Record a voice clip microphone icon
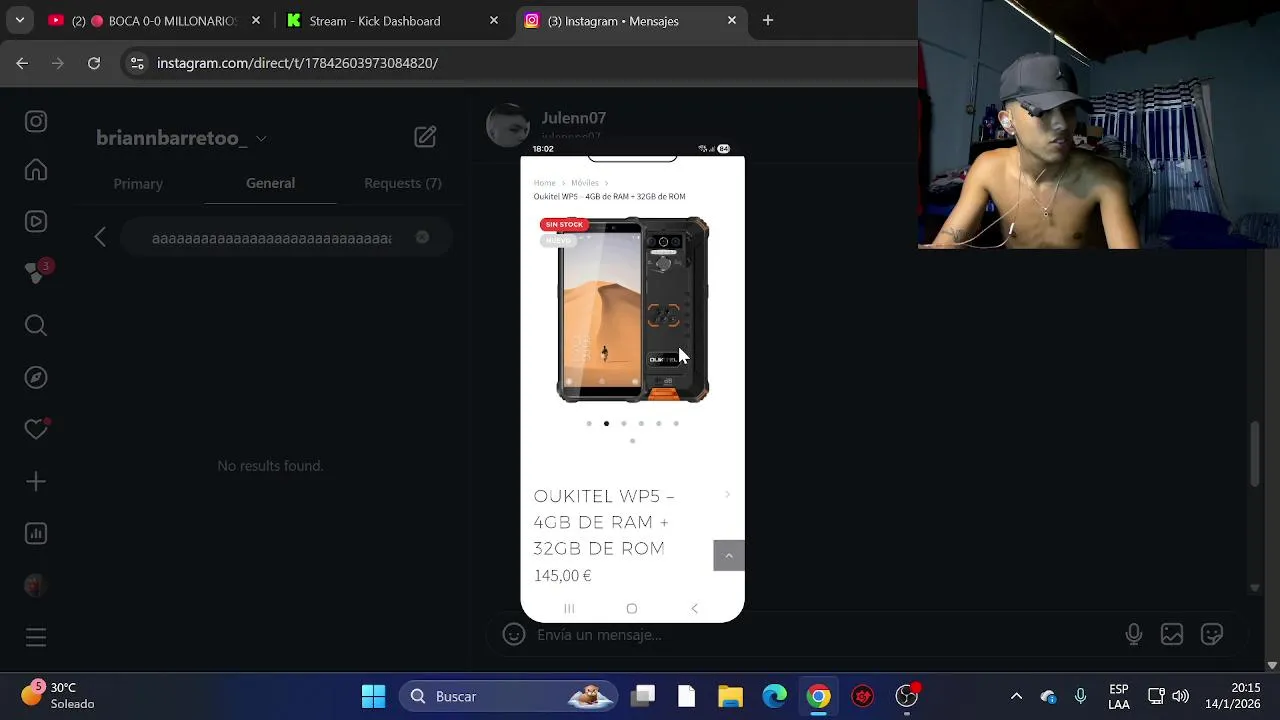1280x720 pixels. coord(1133,634)
